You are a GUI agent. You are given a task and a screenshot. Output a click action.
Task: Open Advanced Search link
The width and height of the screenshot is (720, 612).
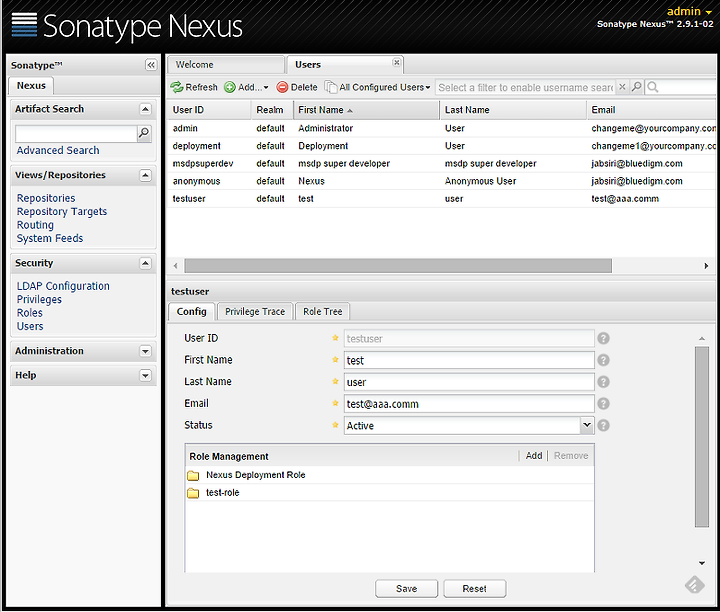tap(58, 151)
